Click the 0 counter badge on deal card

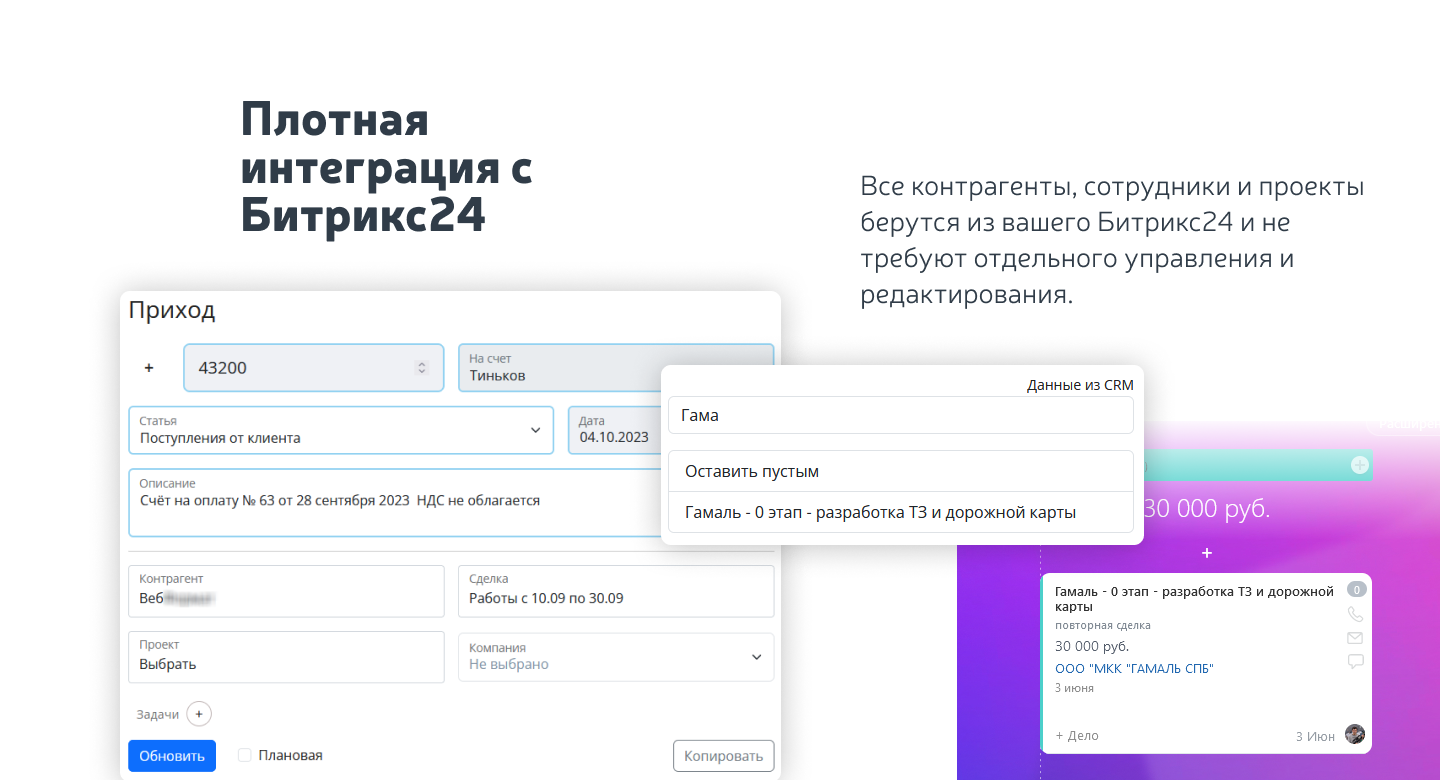tap(1356, 590)
